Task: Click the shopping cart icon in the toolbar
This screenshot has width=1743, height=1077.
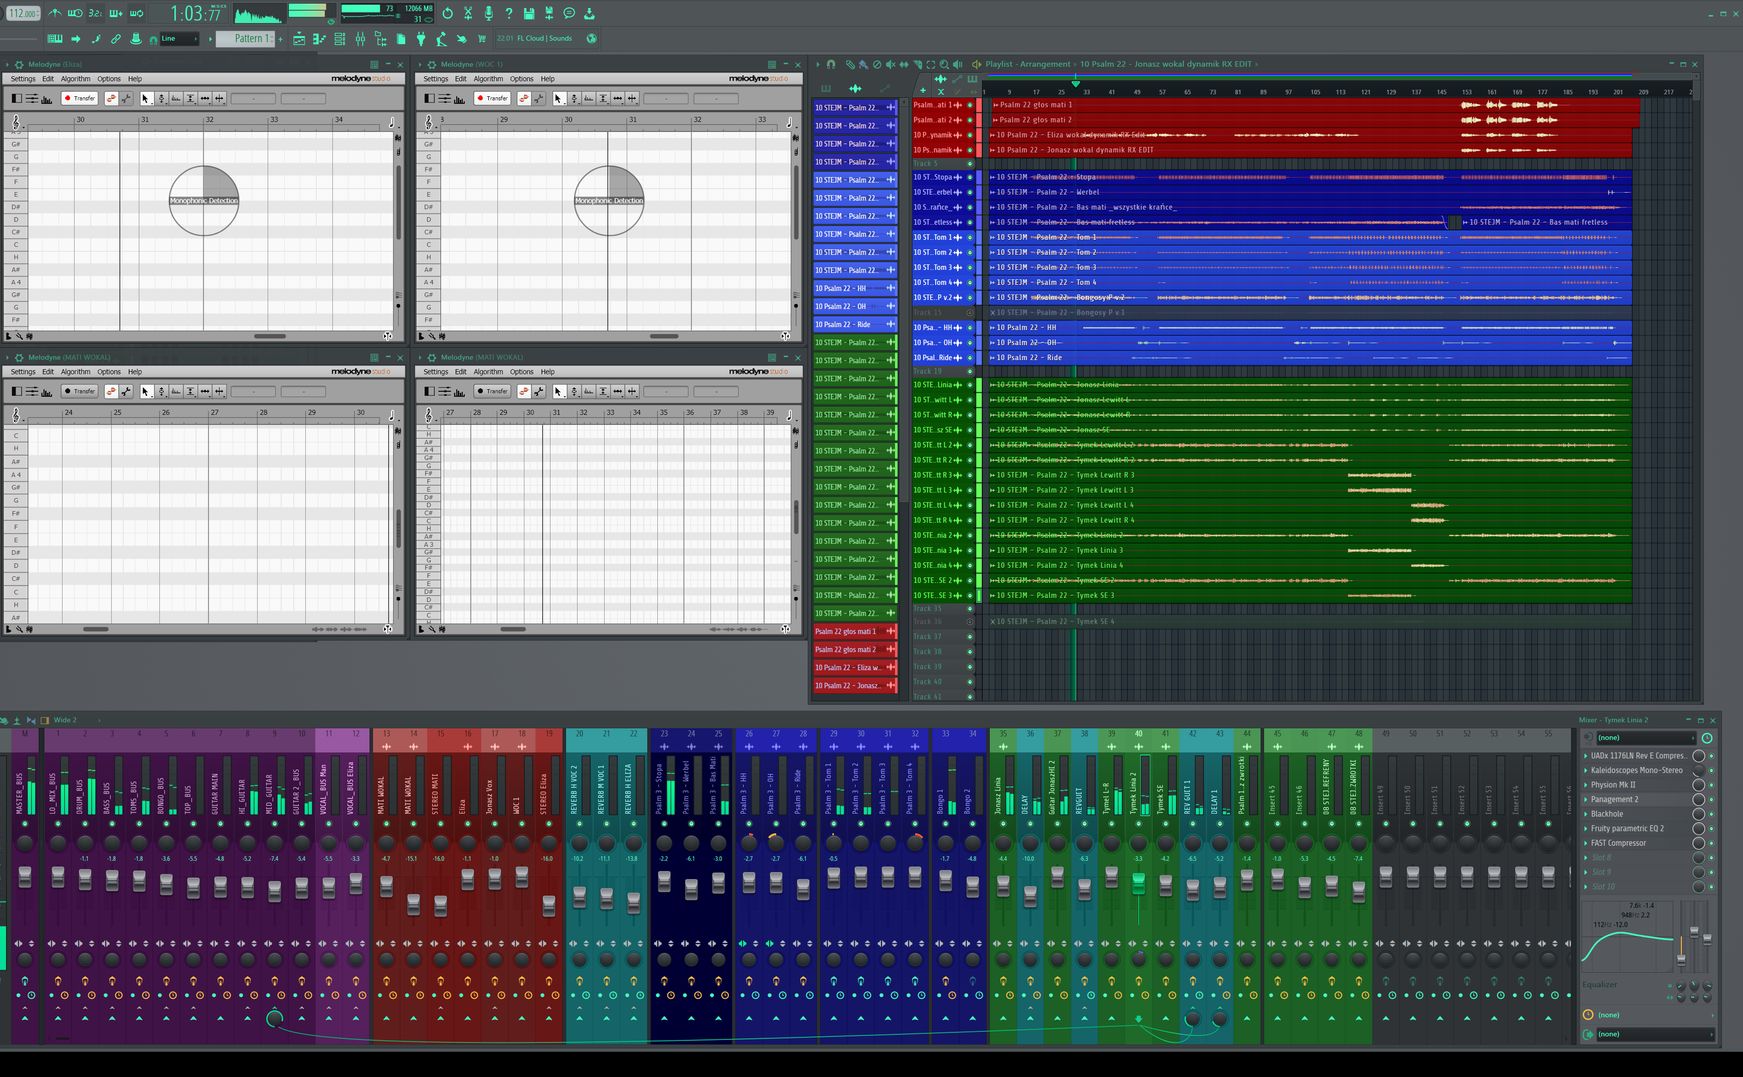Action: tap(482, 38)
